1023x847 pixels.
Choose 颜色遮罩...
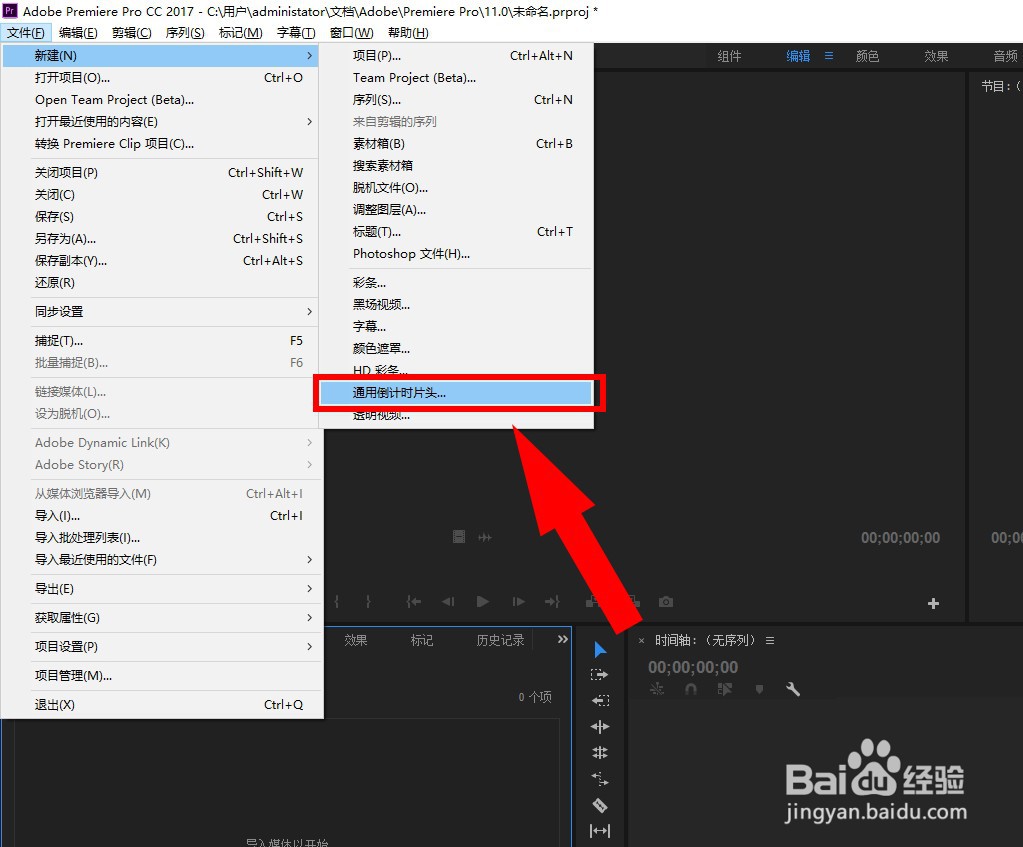pos(456,348)
